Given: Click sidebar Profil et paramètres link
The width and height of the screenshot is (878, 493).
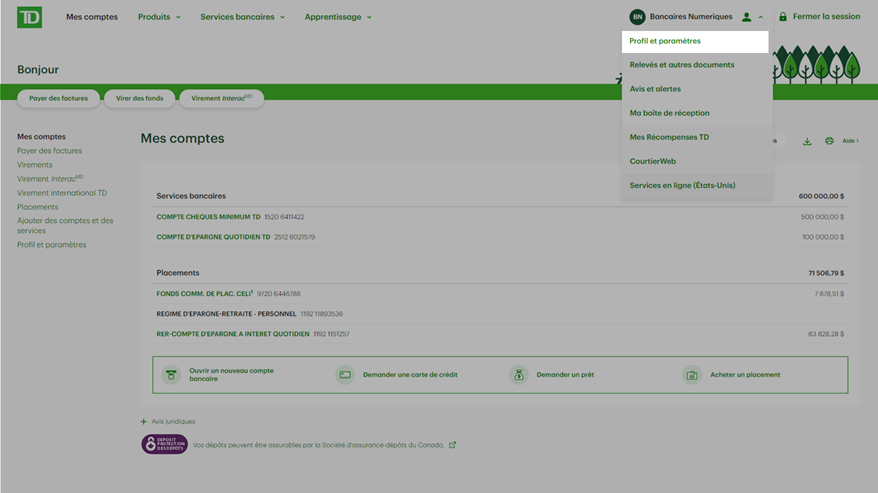Looking at the screenshot, I should click(x=52, y=245).
